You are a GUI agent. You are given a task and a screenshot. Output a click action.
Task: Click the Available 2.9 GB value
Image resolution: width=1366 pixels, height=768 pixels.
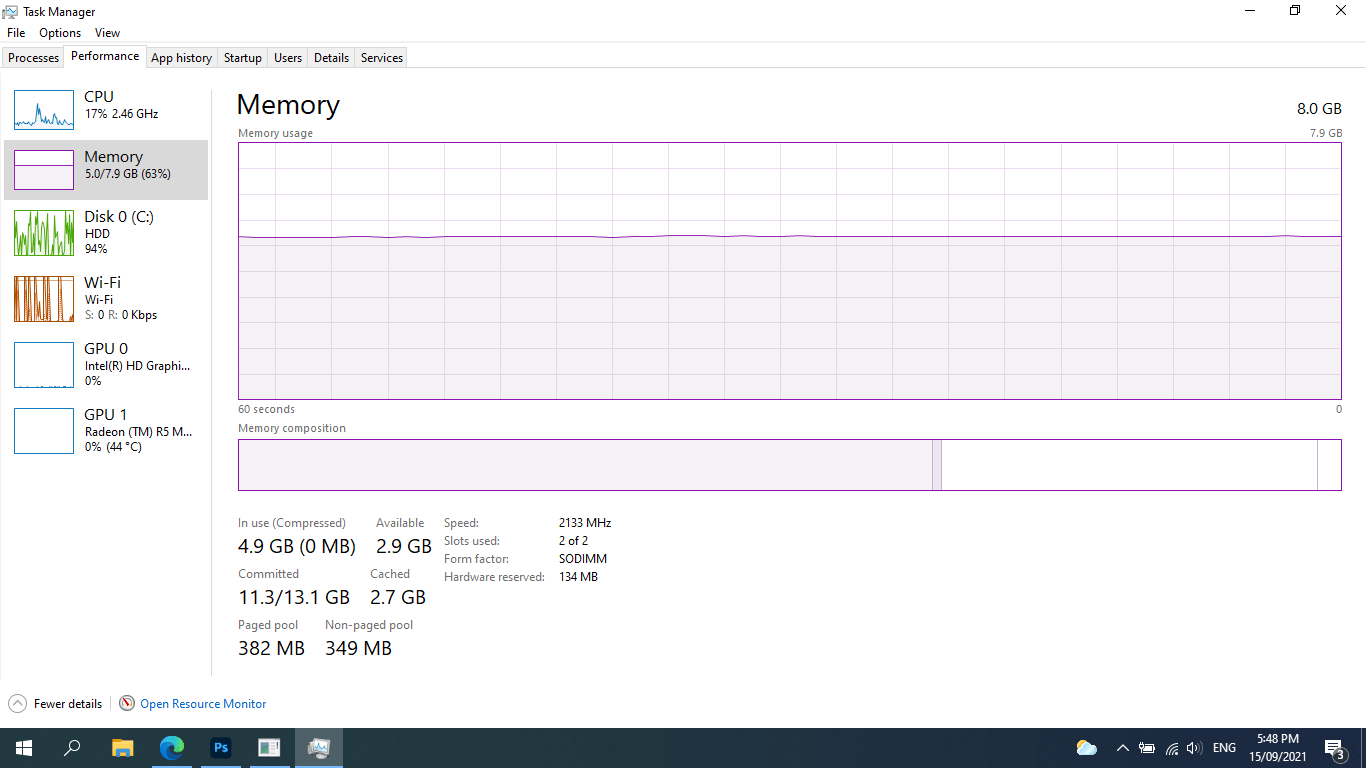(404, 546)
